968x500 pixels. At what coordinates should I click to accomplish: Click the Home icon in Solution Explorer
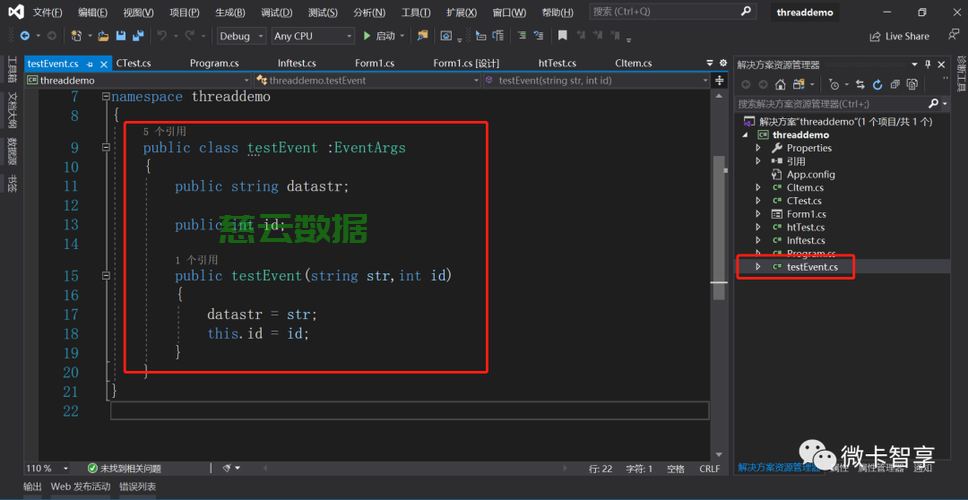(780, 85)
